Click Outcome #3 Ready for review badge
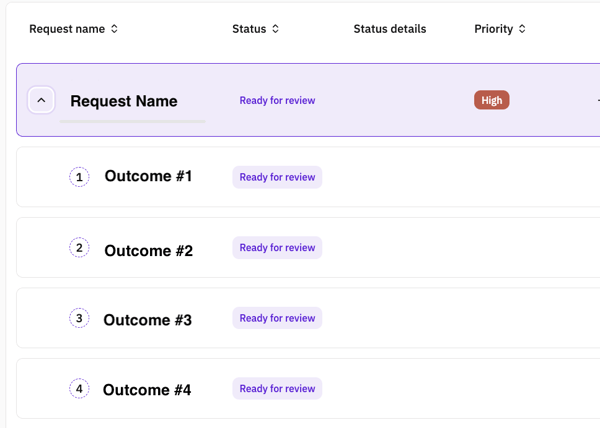Screen dimensions: 600x428 (277, 318)
